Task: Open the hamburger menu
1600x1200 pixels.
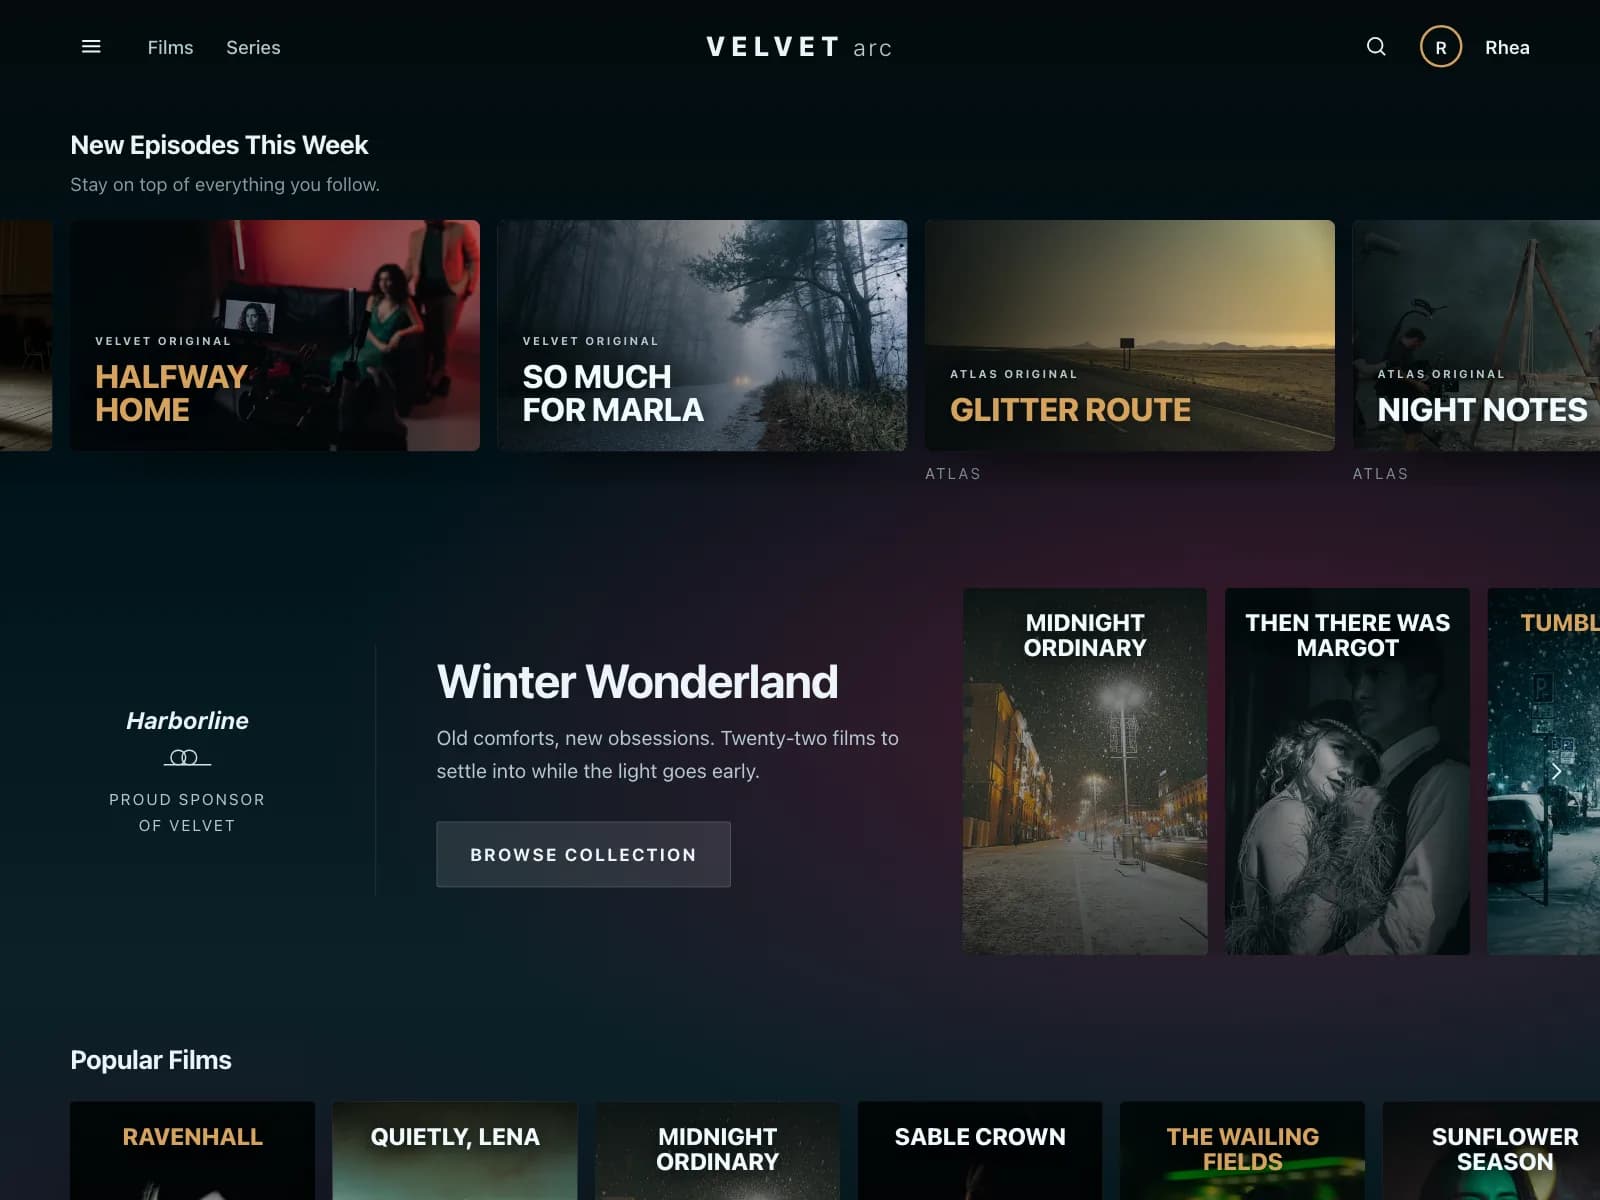Action: pyautogui.click(x=91, y=47)
